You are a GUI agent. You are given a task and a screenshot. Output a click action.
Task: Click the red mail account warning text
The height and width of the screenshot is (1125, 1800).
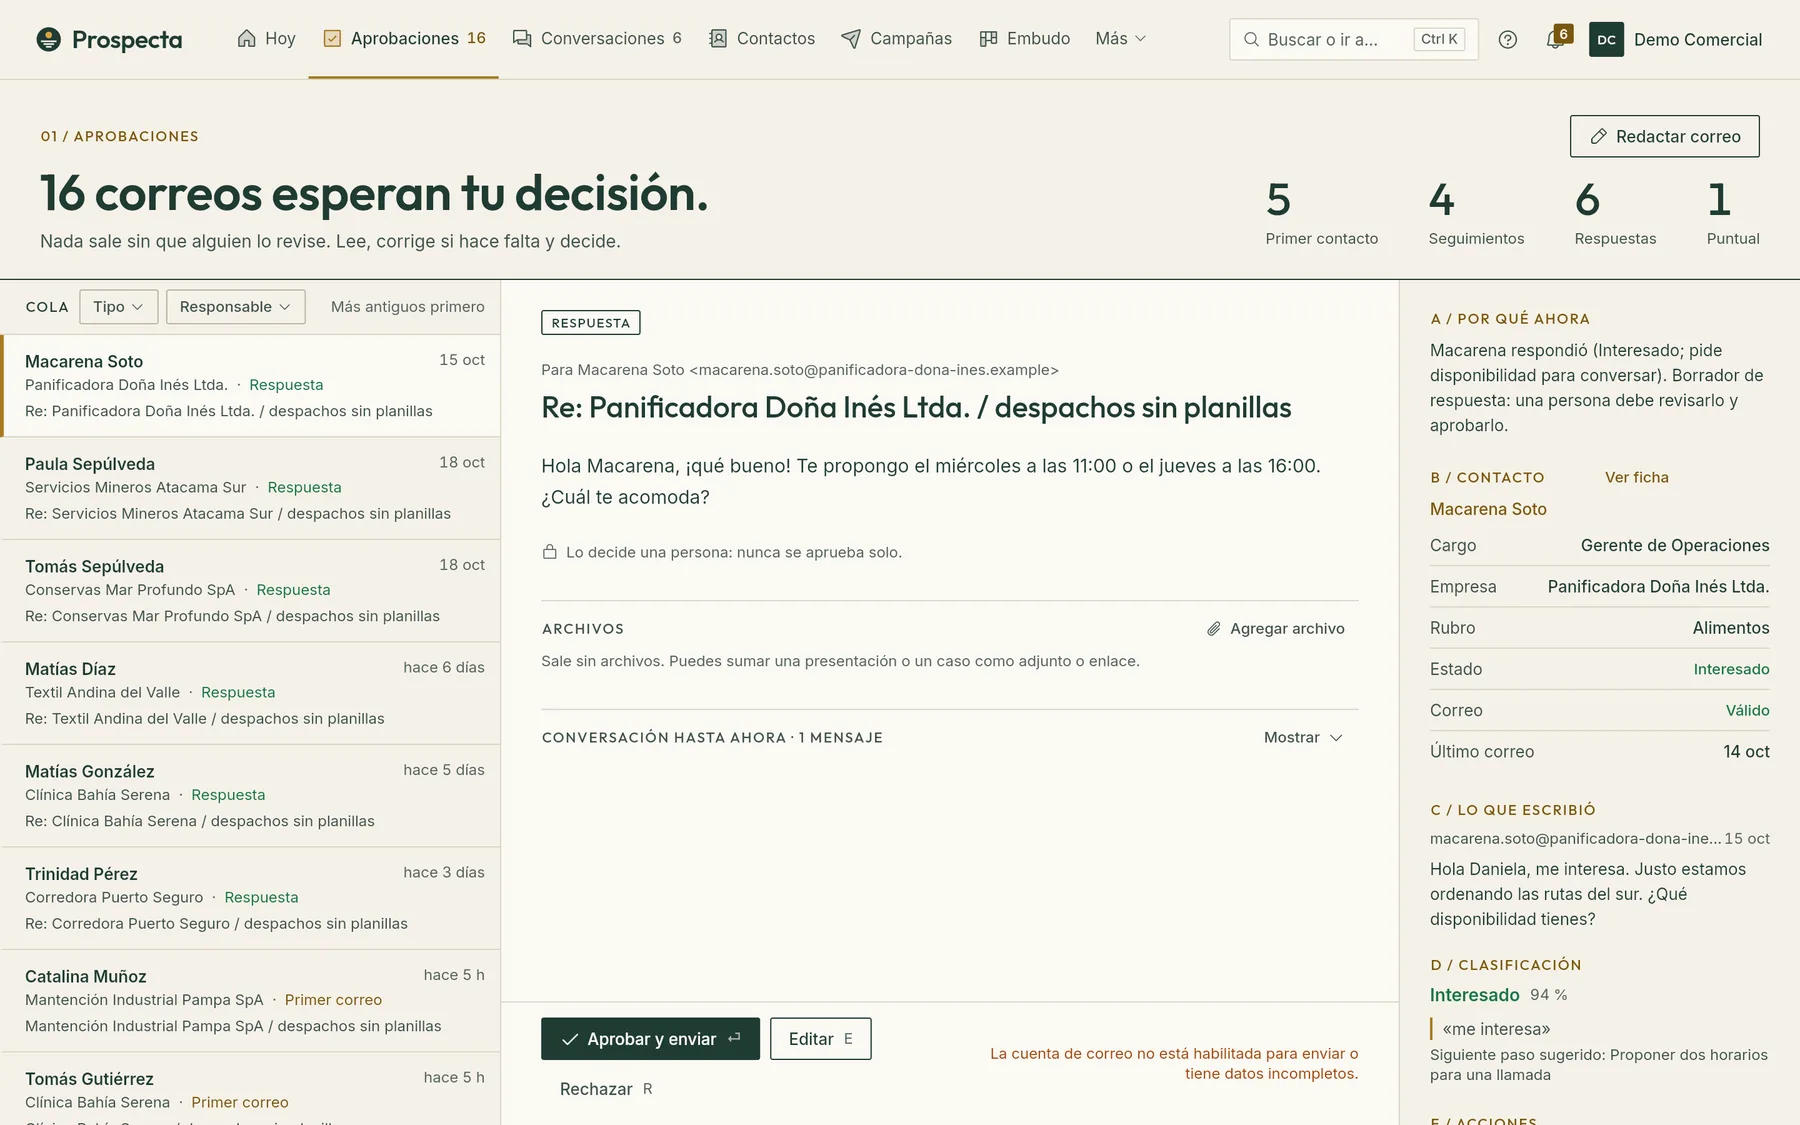click(1174, 1063)
